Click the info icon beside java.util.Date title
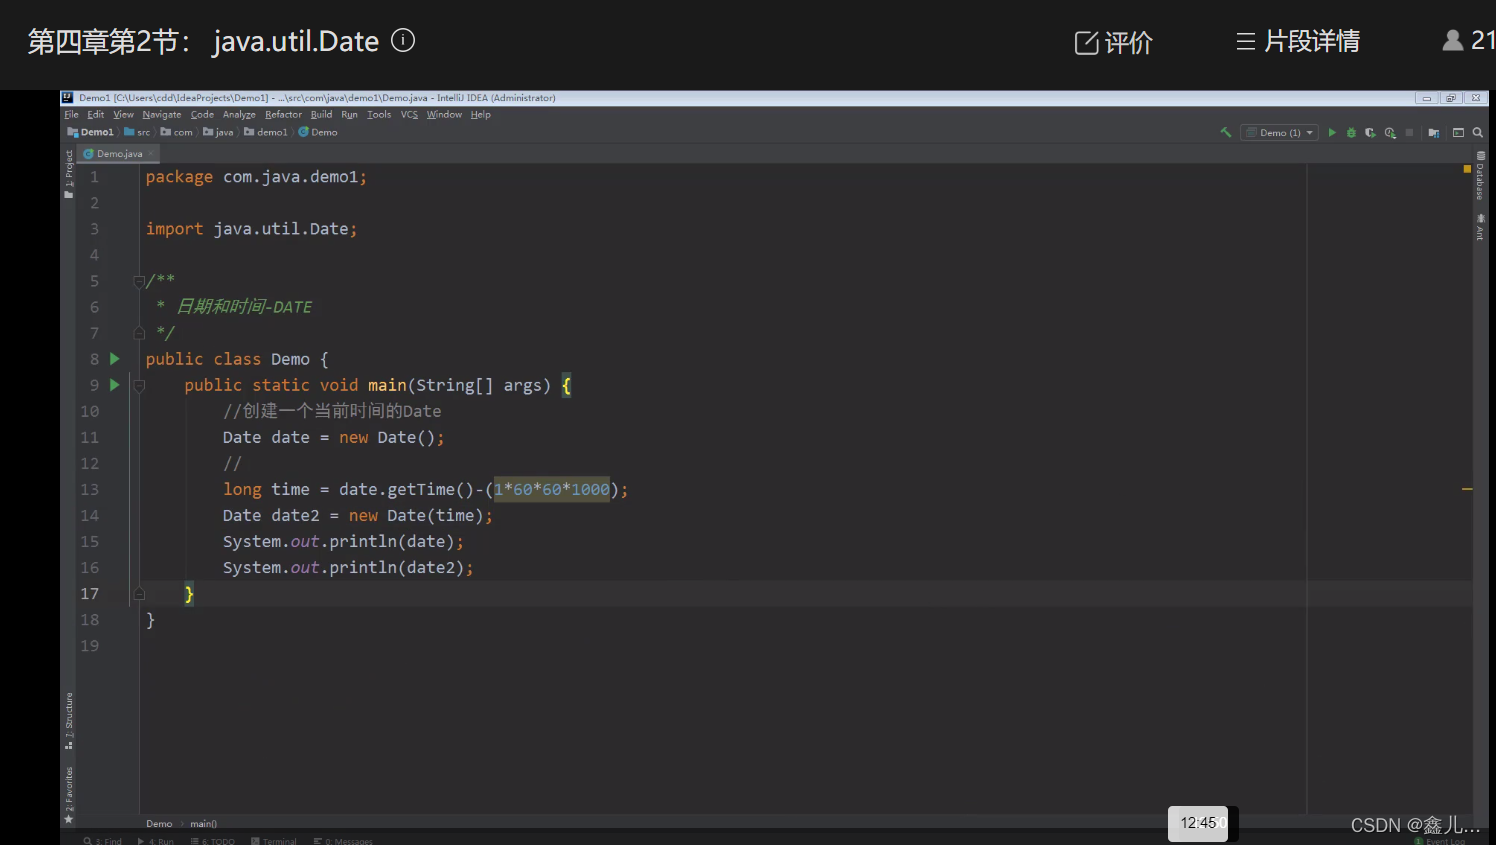The image size is (1496, 845). (x=403, y=40)
